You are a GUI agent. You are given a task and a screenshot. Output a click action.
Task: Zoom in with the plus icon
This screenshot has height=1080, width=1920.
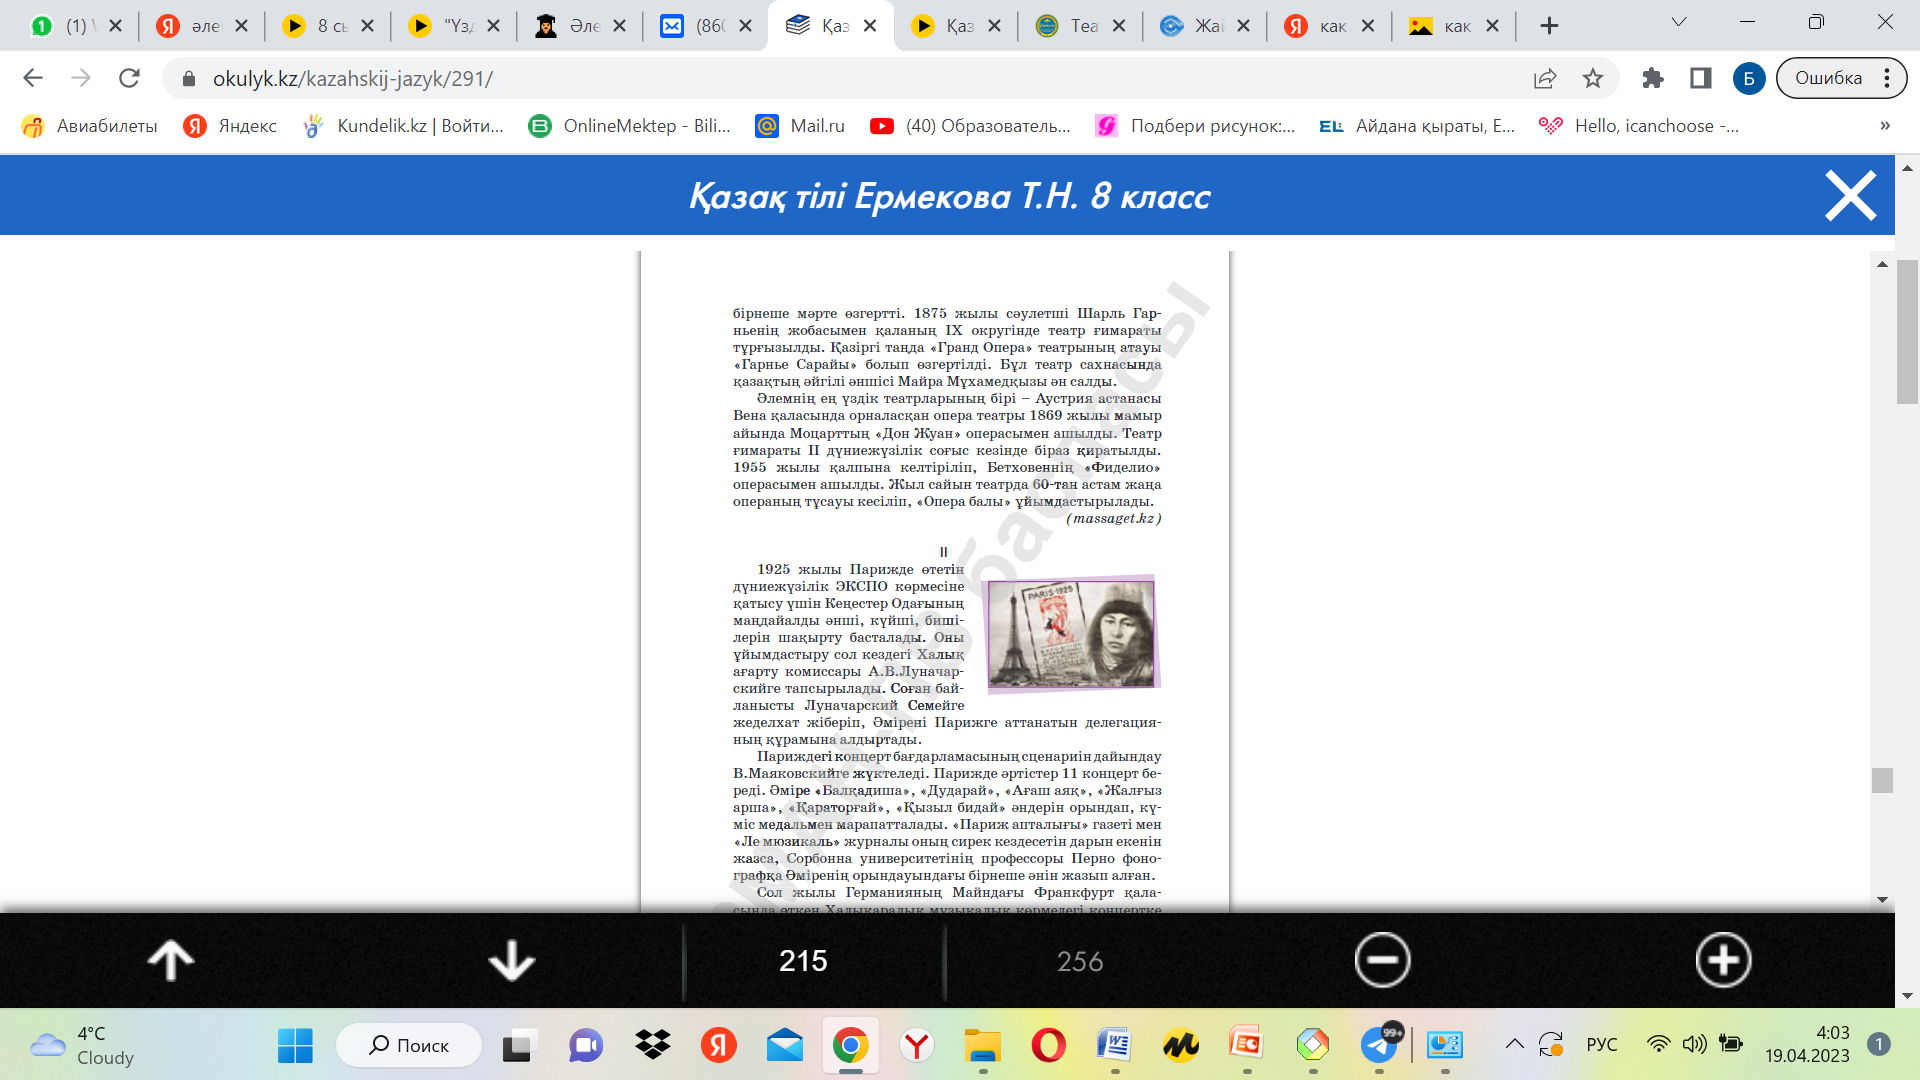pyautogui.click(x=1723, y=960)
